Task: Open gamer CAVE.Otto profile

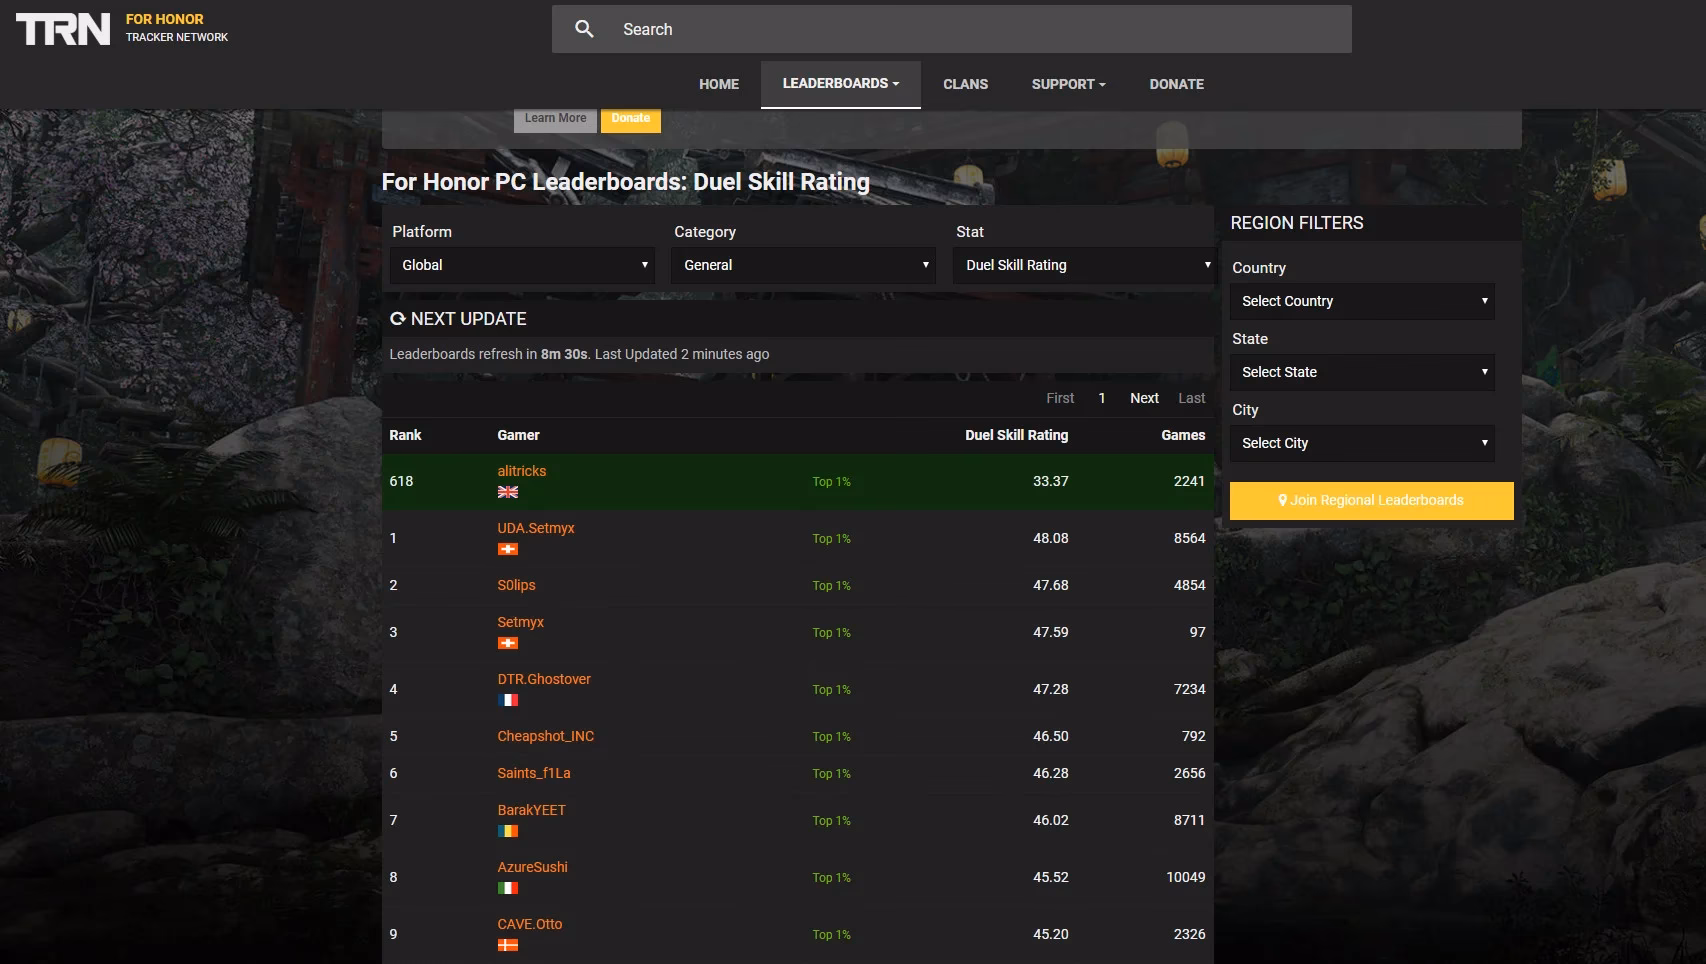Action: click(530, 924)
